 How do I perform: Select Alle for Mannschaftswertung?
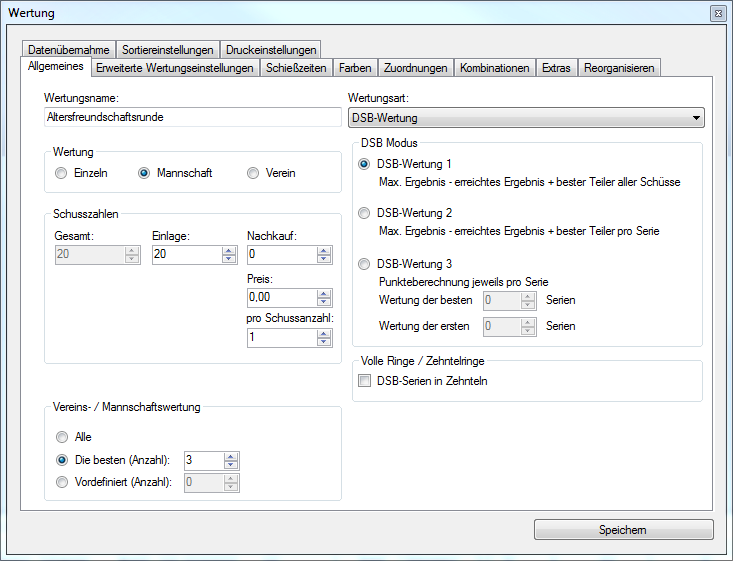pyautogui.click(x=63, y=437)
